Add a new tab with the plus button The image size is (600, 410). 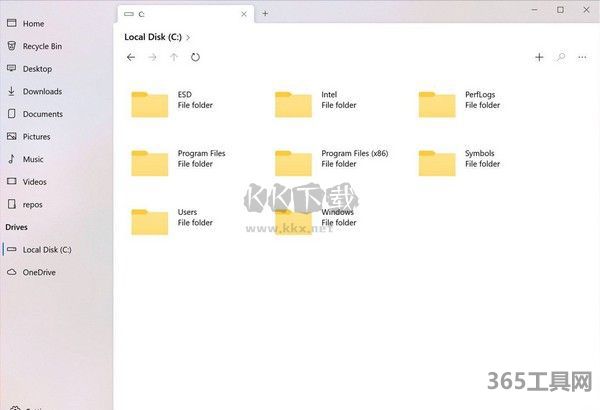[x=265, y=14]
